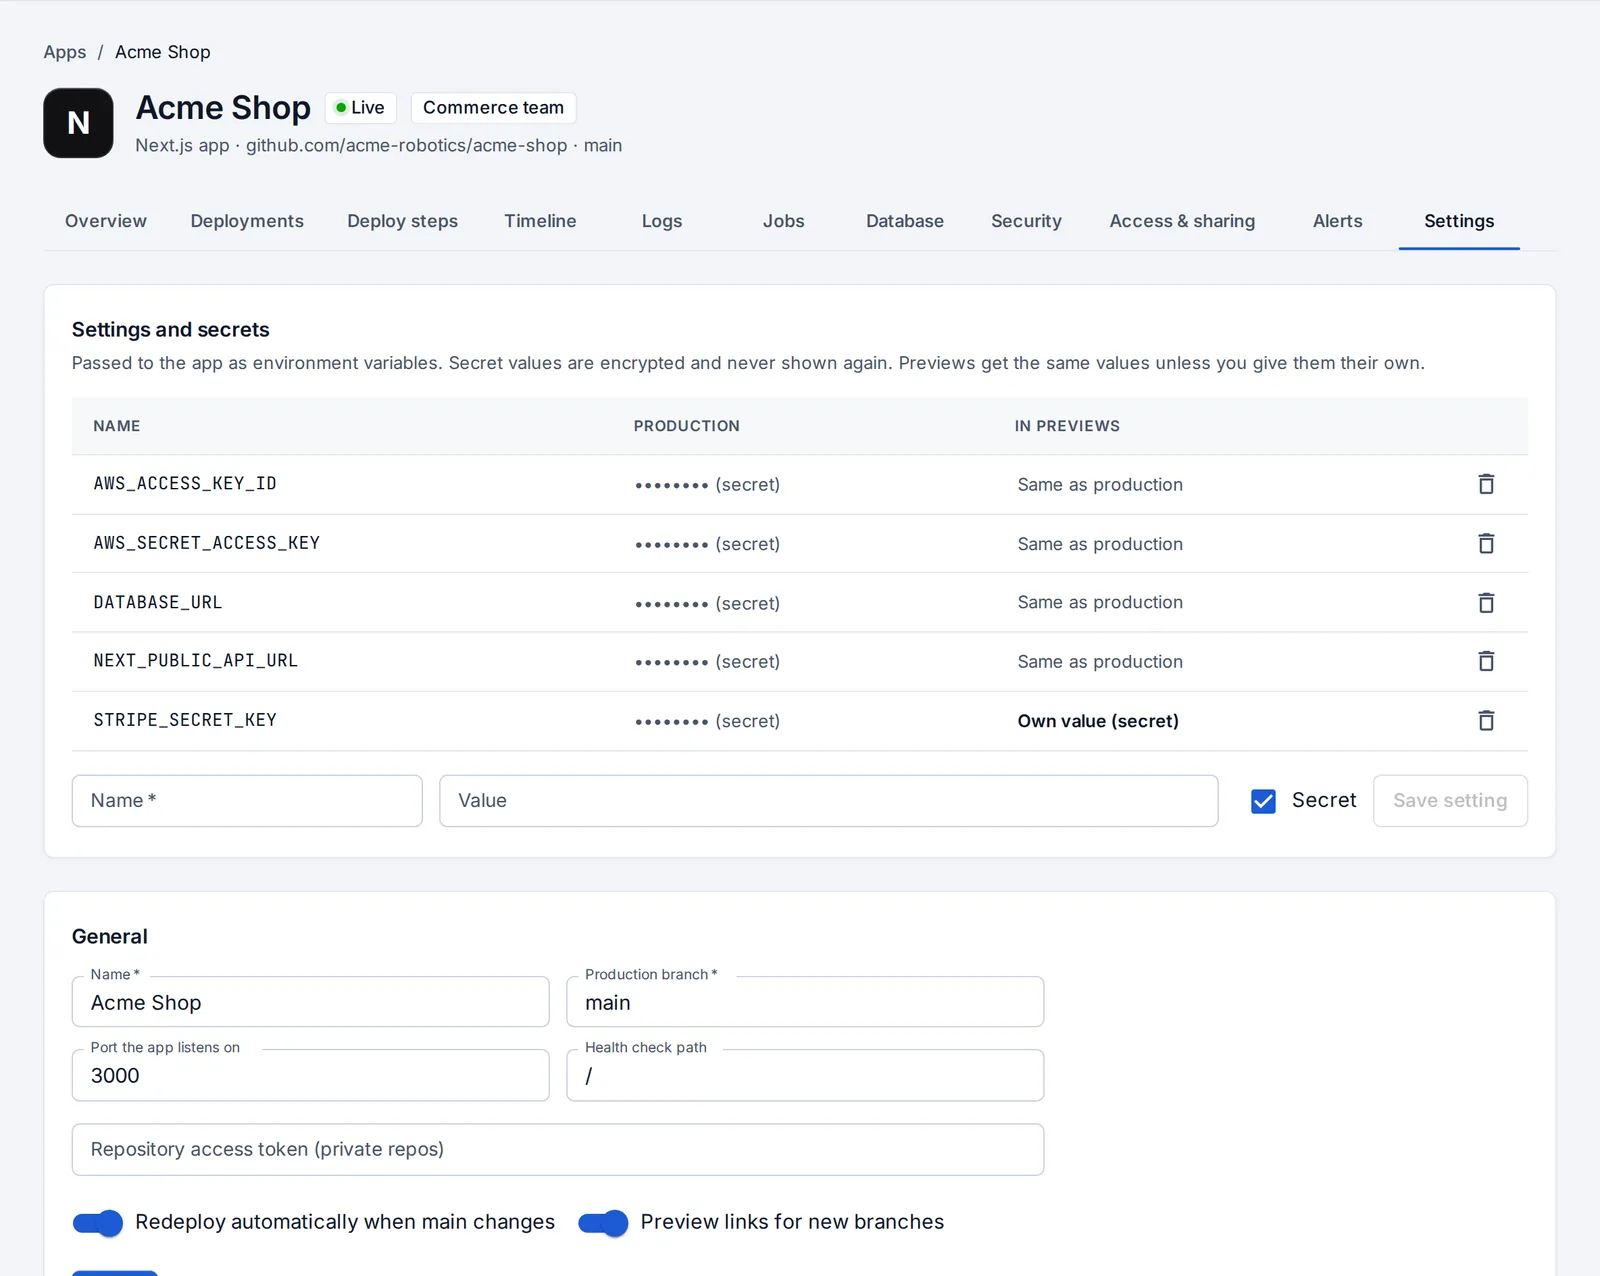Click the Acme Shop app logo icon
The width and height of the screenshot is (1600, 1276).
(78, 123)
